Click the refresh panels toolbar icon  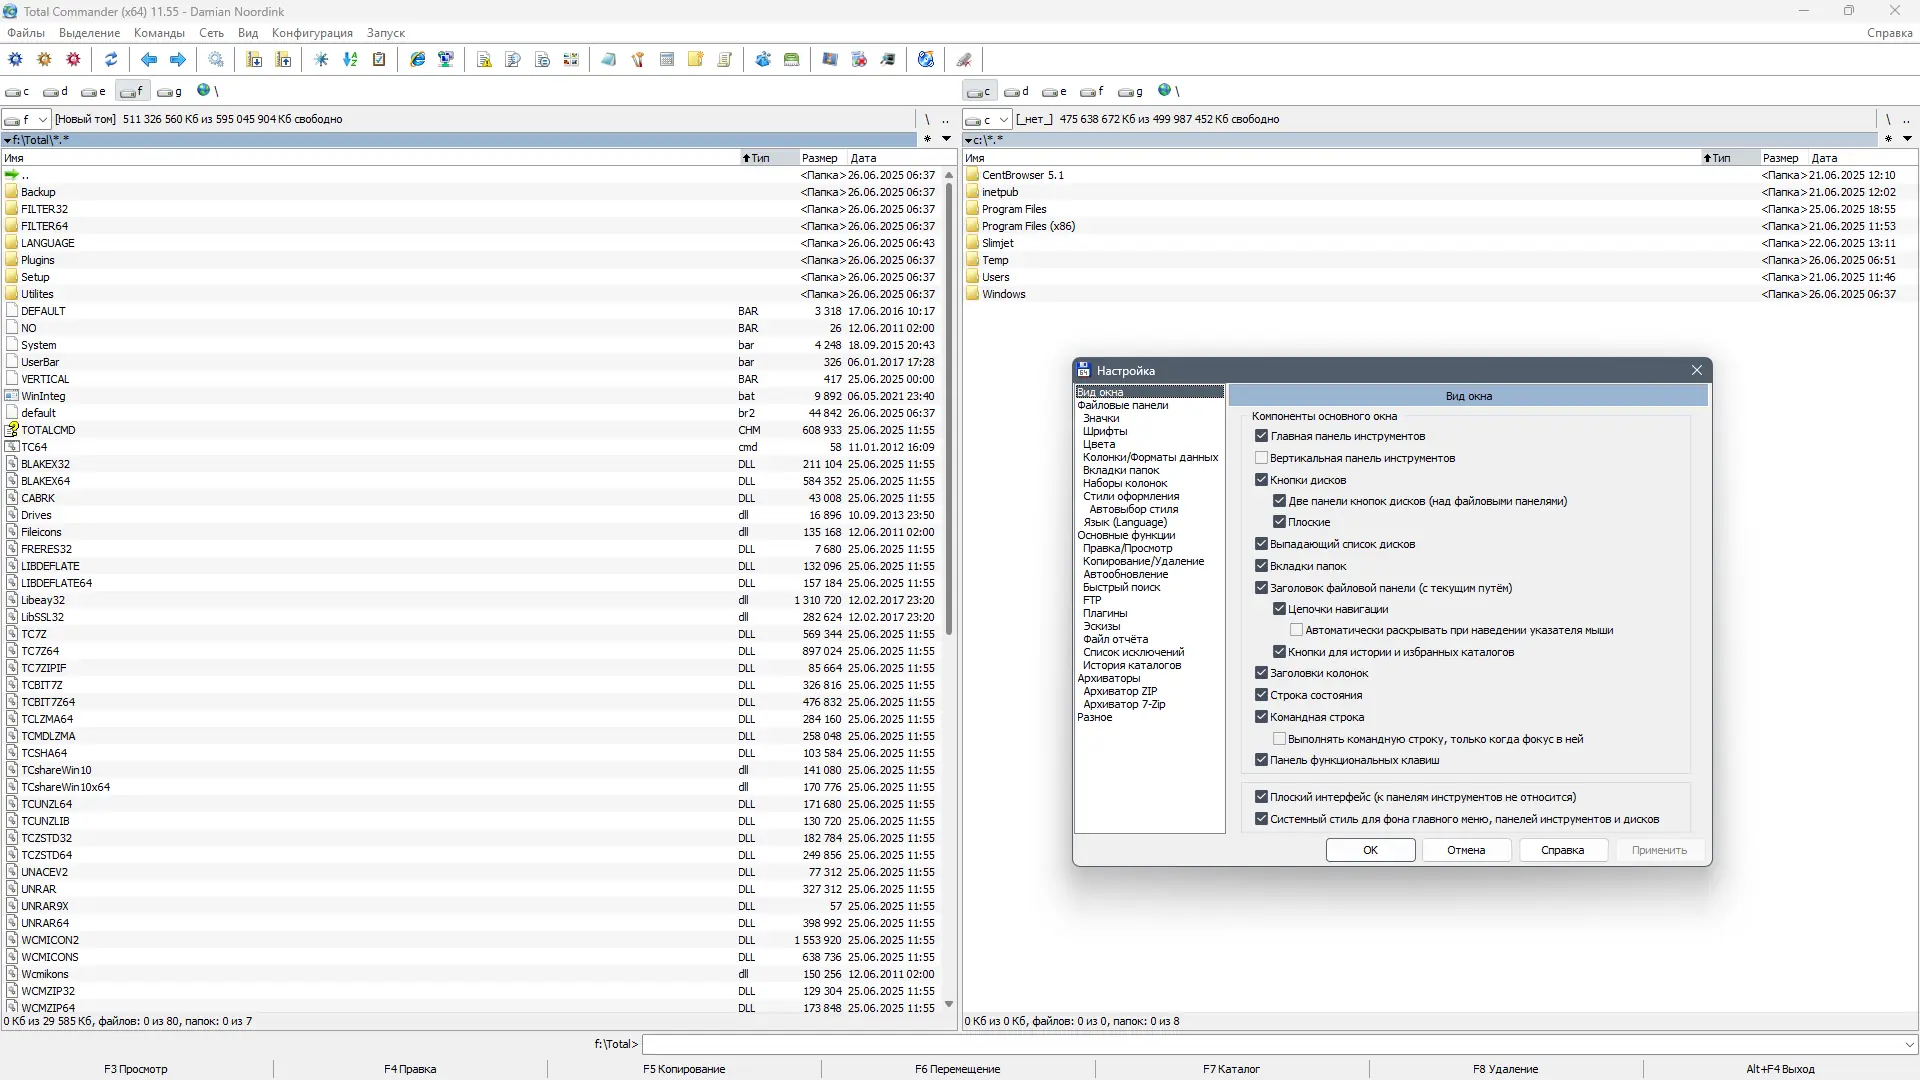click(111, 60)
